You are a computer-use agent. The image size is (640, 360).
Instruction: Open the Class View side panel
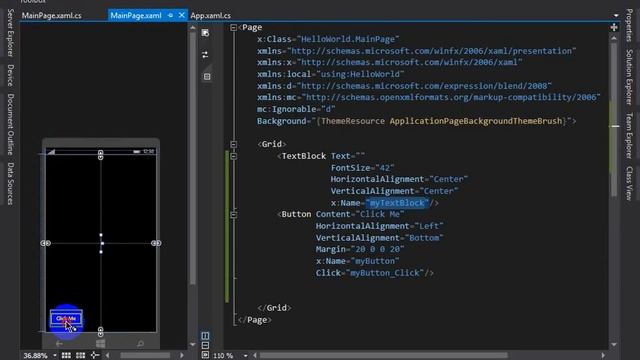point(629,183)
